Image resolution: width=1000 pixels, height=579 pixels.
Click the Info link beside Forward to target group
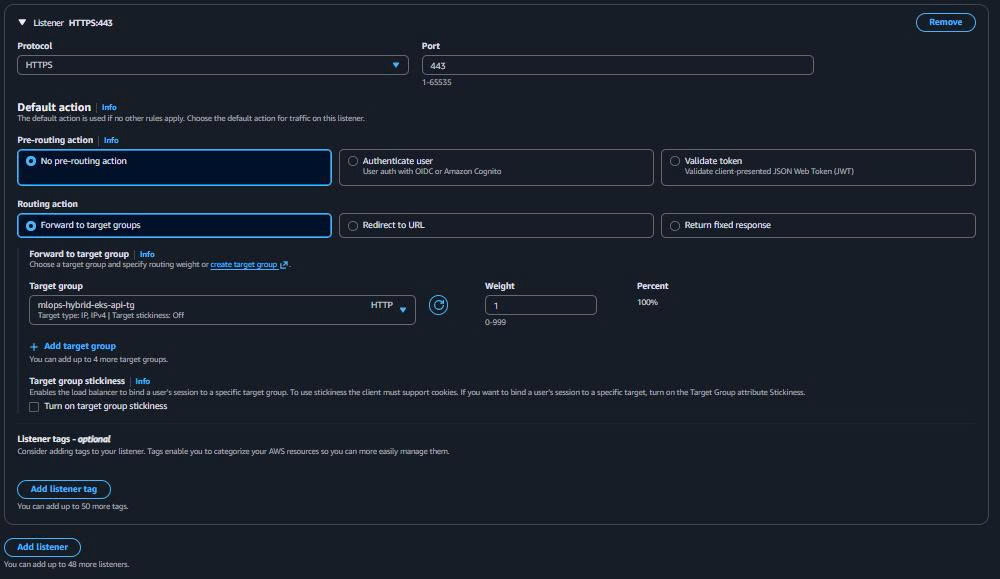pos(147,254)
